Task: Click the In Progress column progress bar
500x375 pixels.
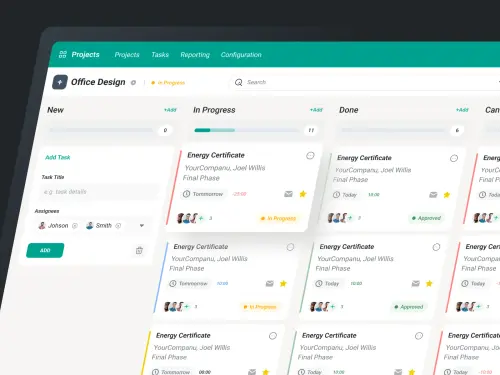Action: [x=246, y=130]
